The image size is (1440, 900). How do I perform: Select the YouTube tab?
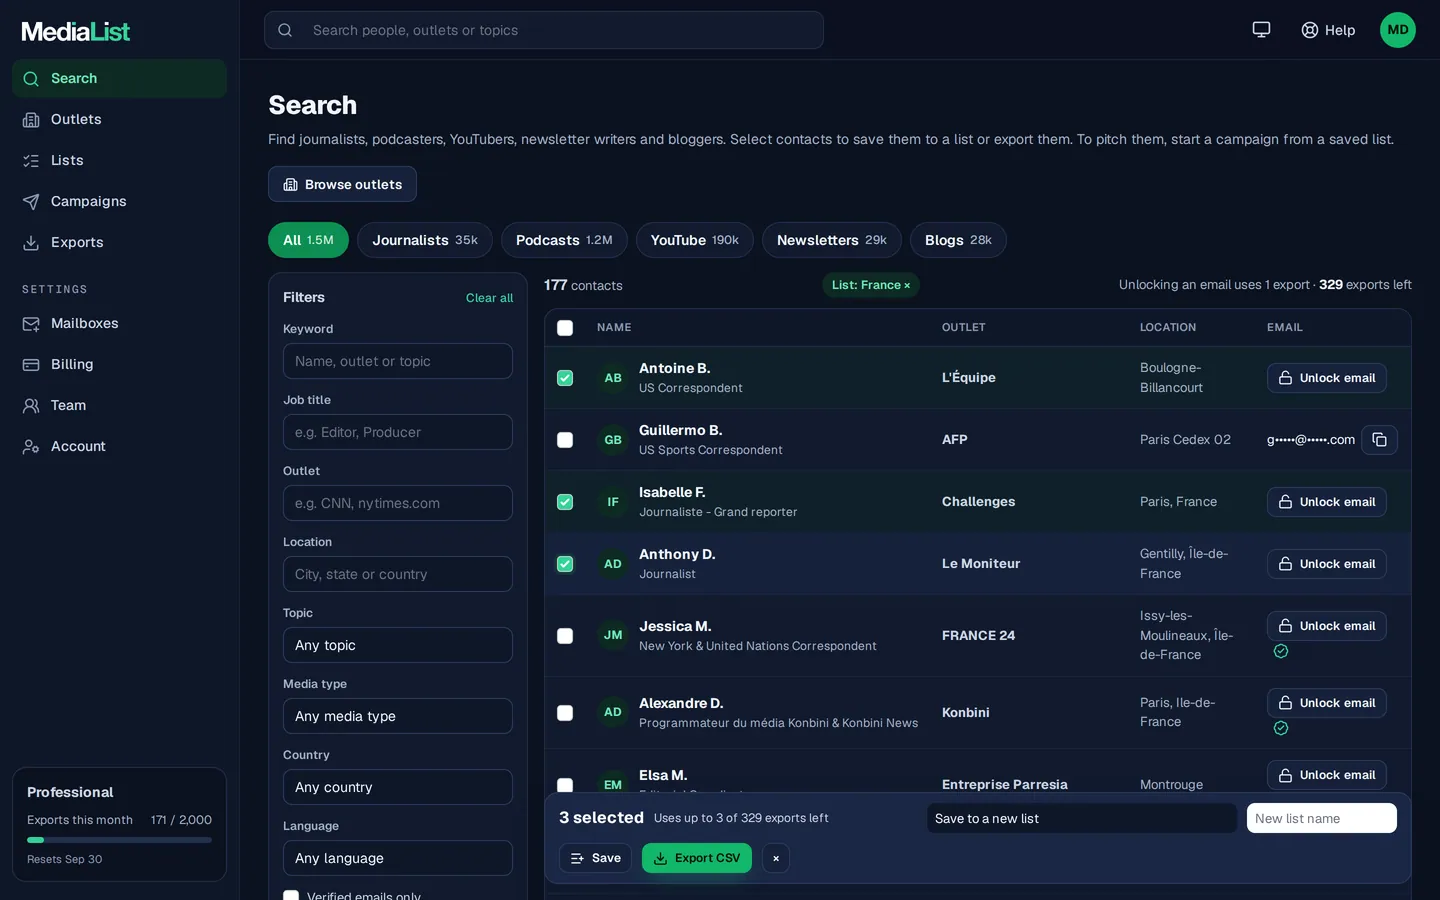click(x=695, y=240)
